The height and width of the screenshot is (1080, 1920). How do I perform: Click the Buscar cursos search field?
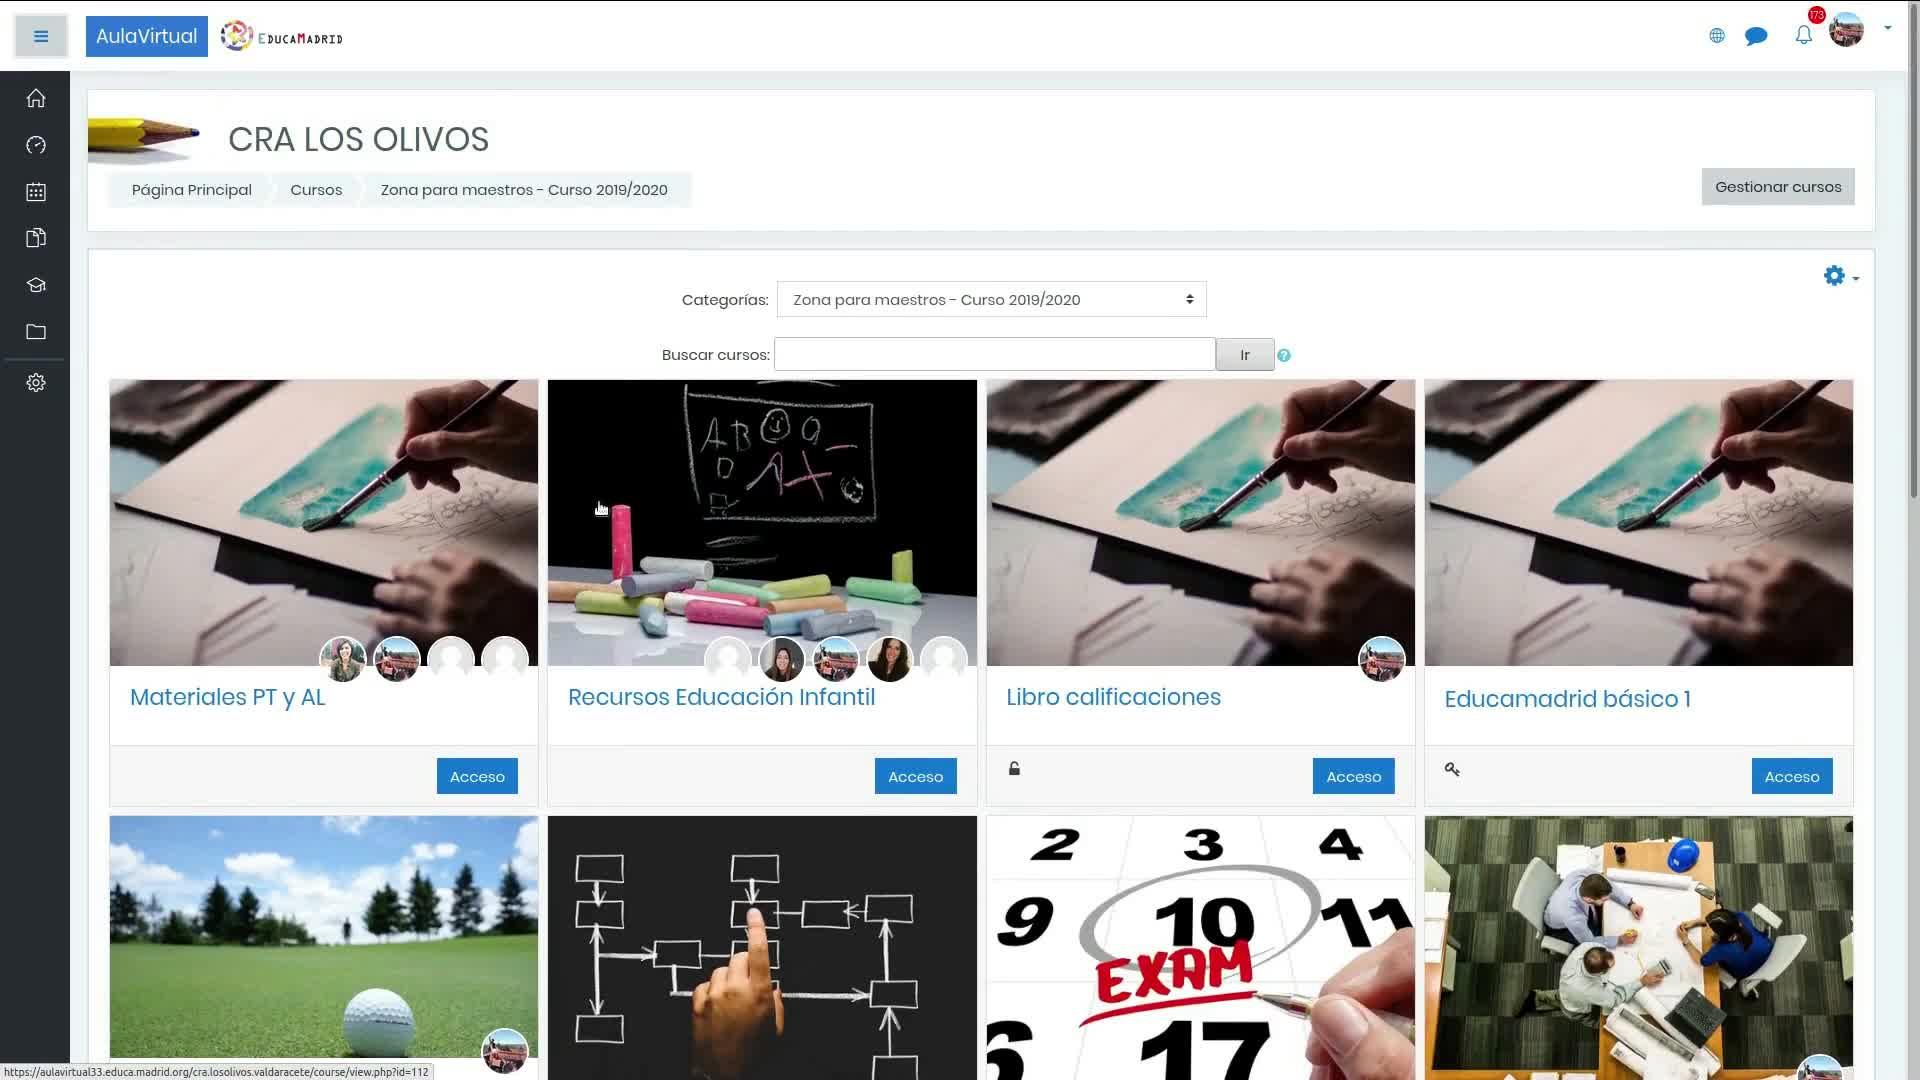pos(995,354)
